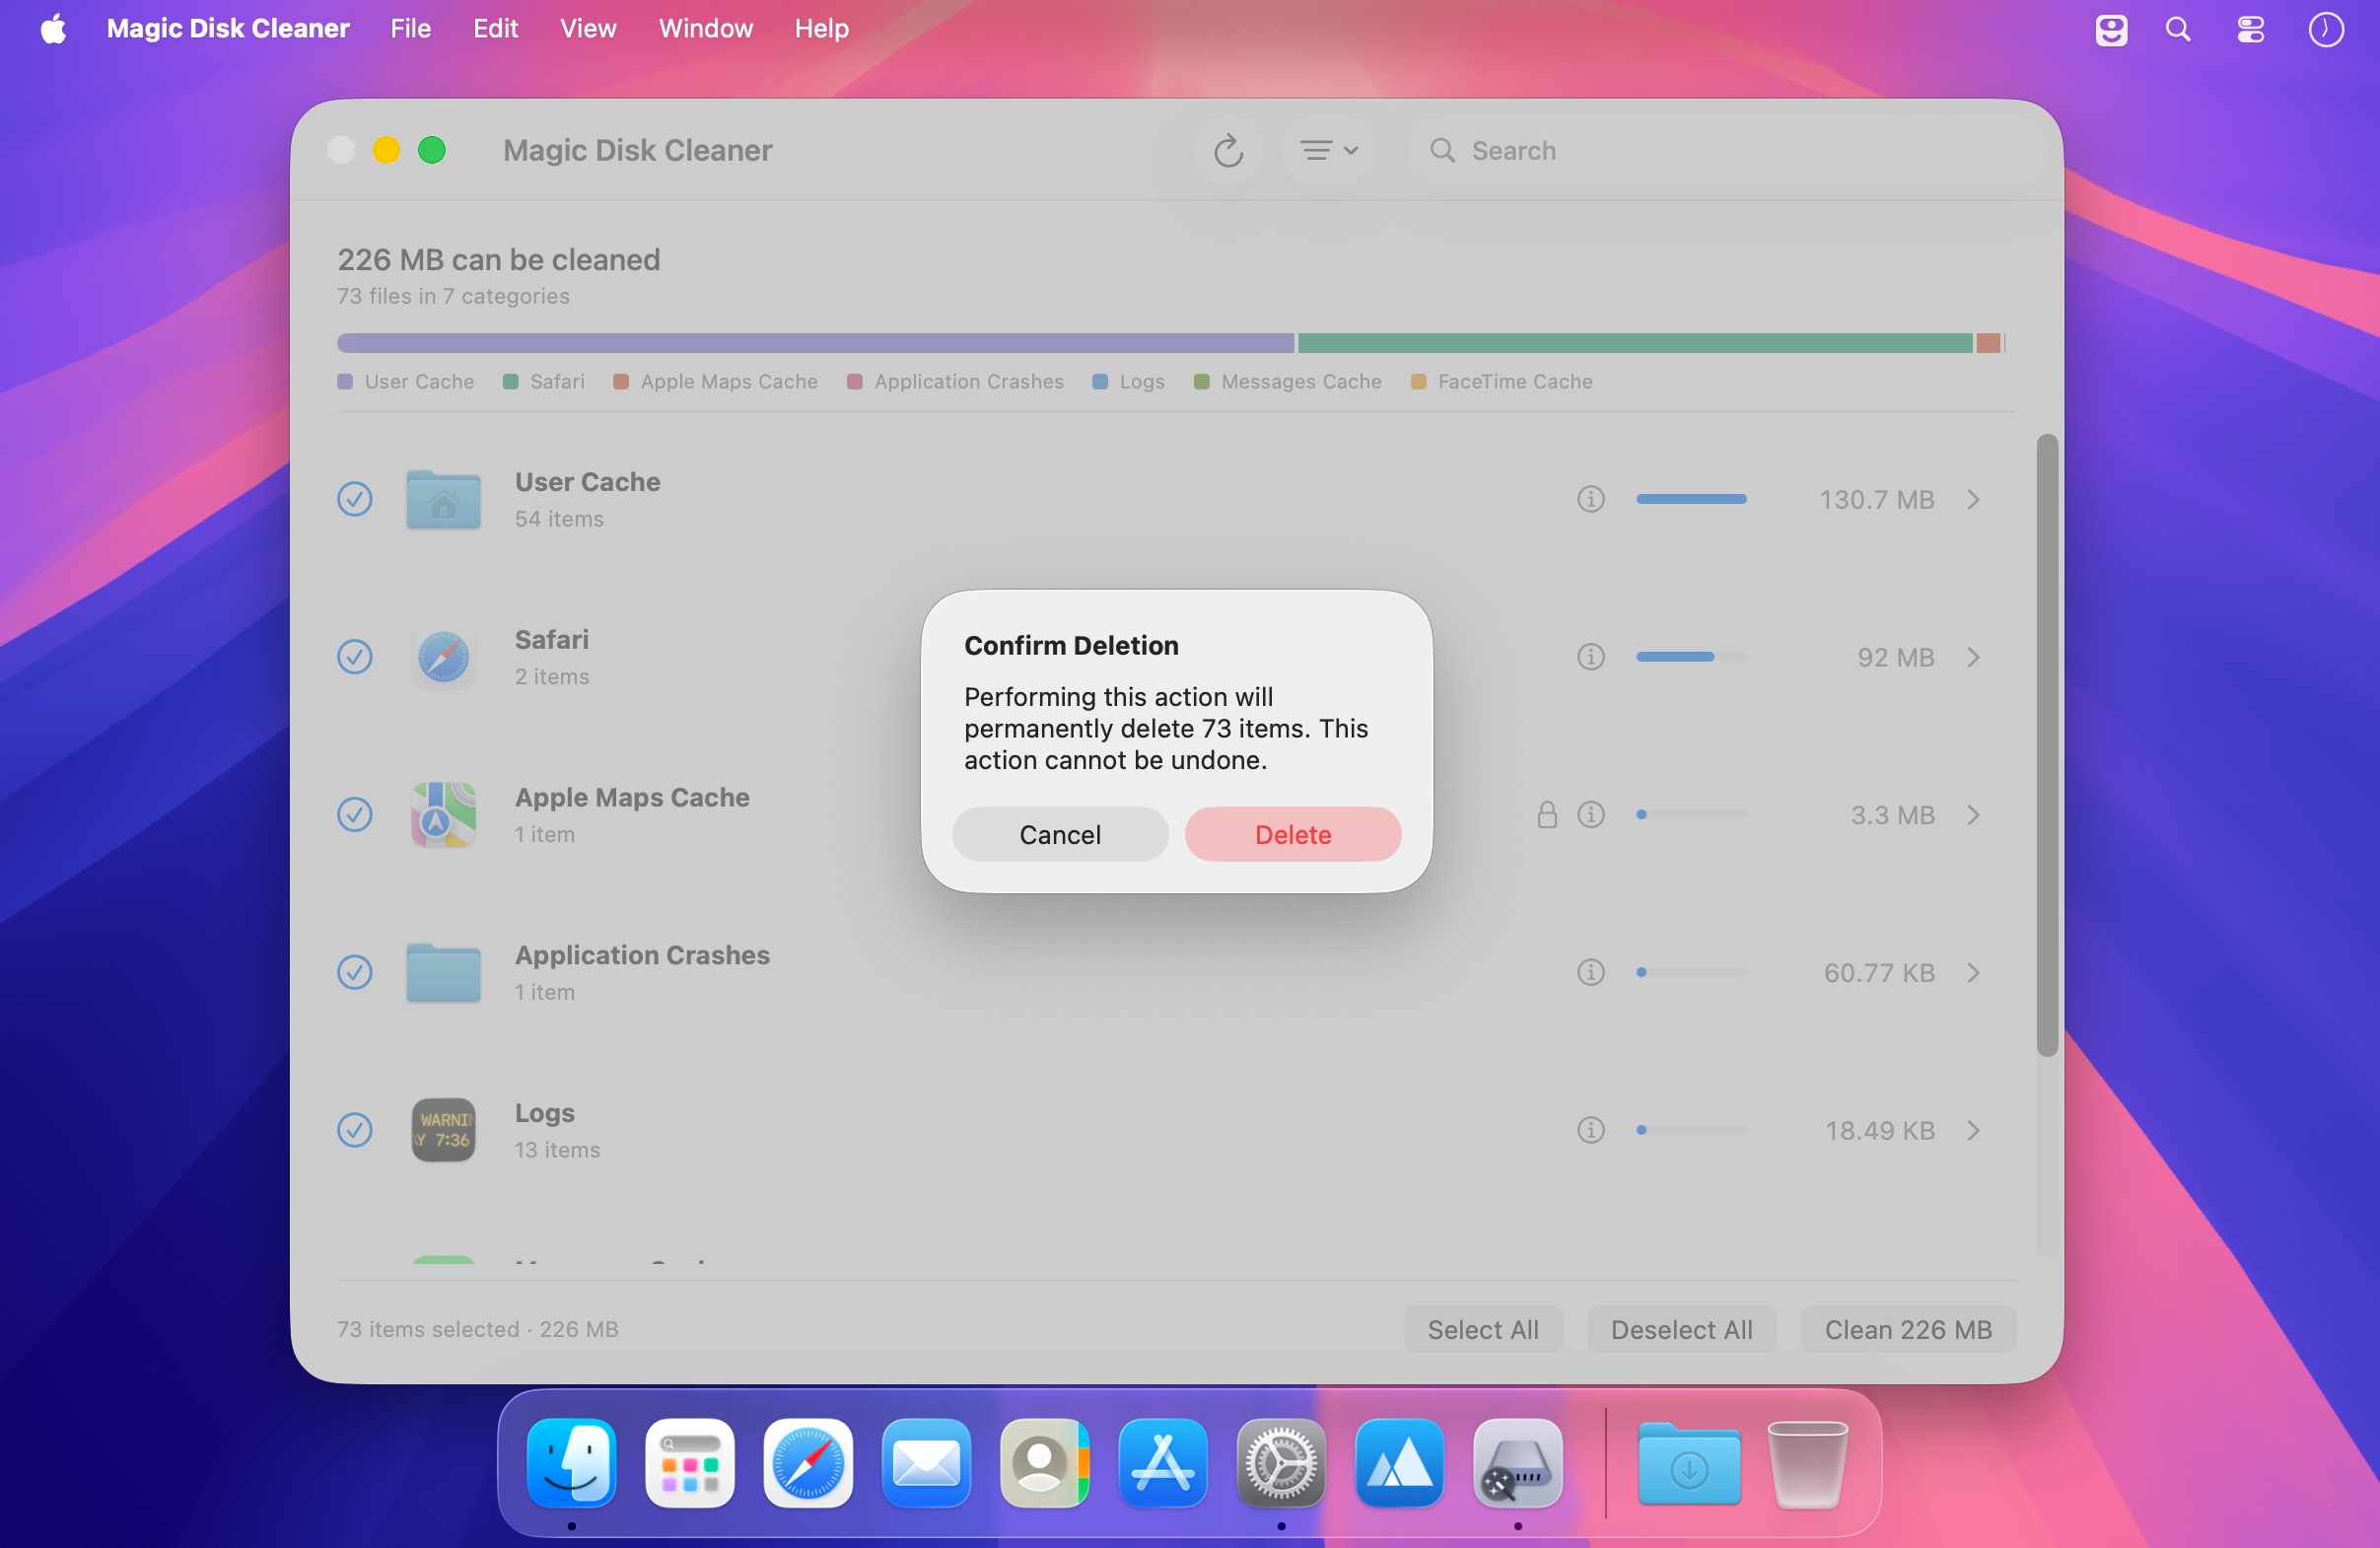Viewport: 2380px width, 1548px height.
Task: Open the Edit menu
Action: pos(495,28)
